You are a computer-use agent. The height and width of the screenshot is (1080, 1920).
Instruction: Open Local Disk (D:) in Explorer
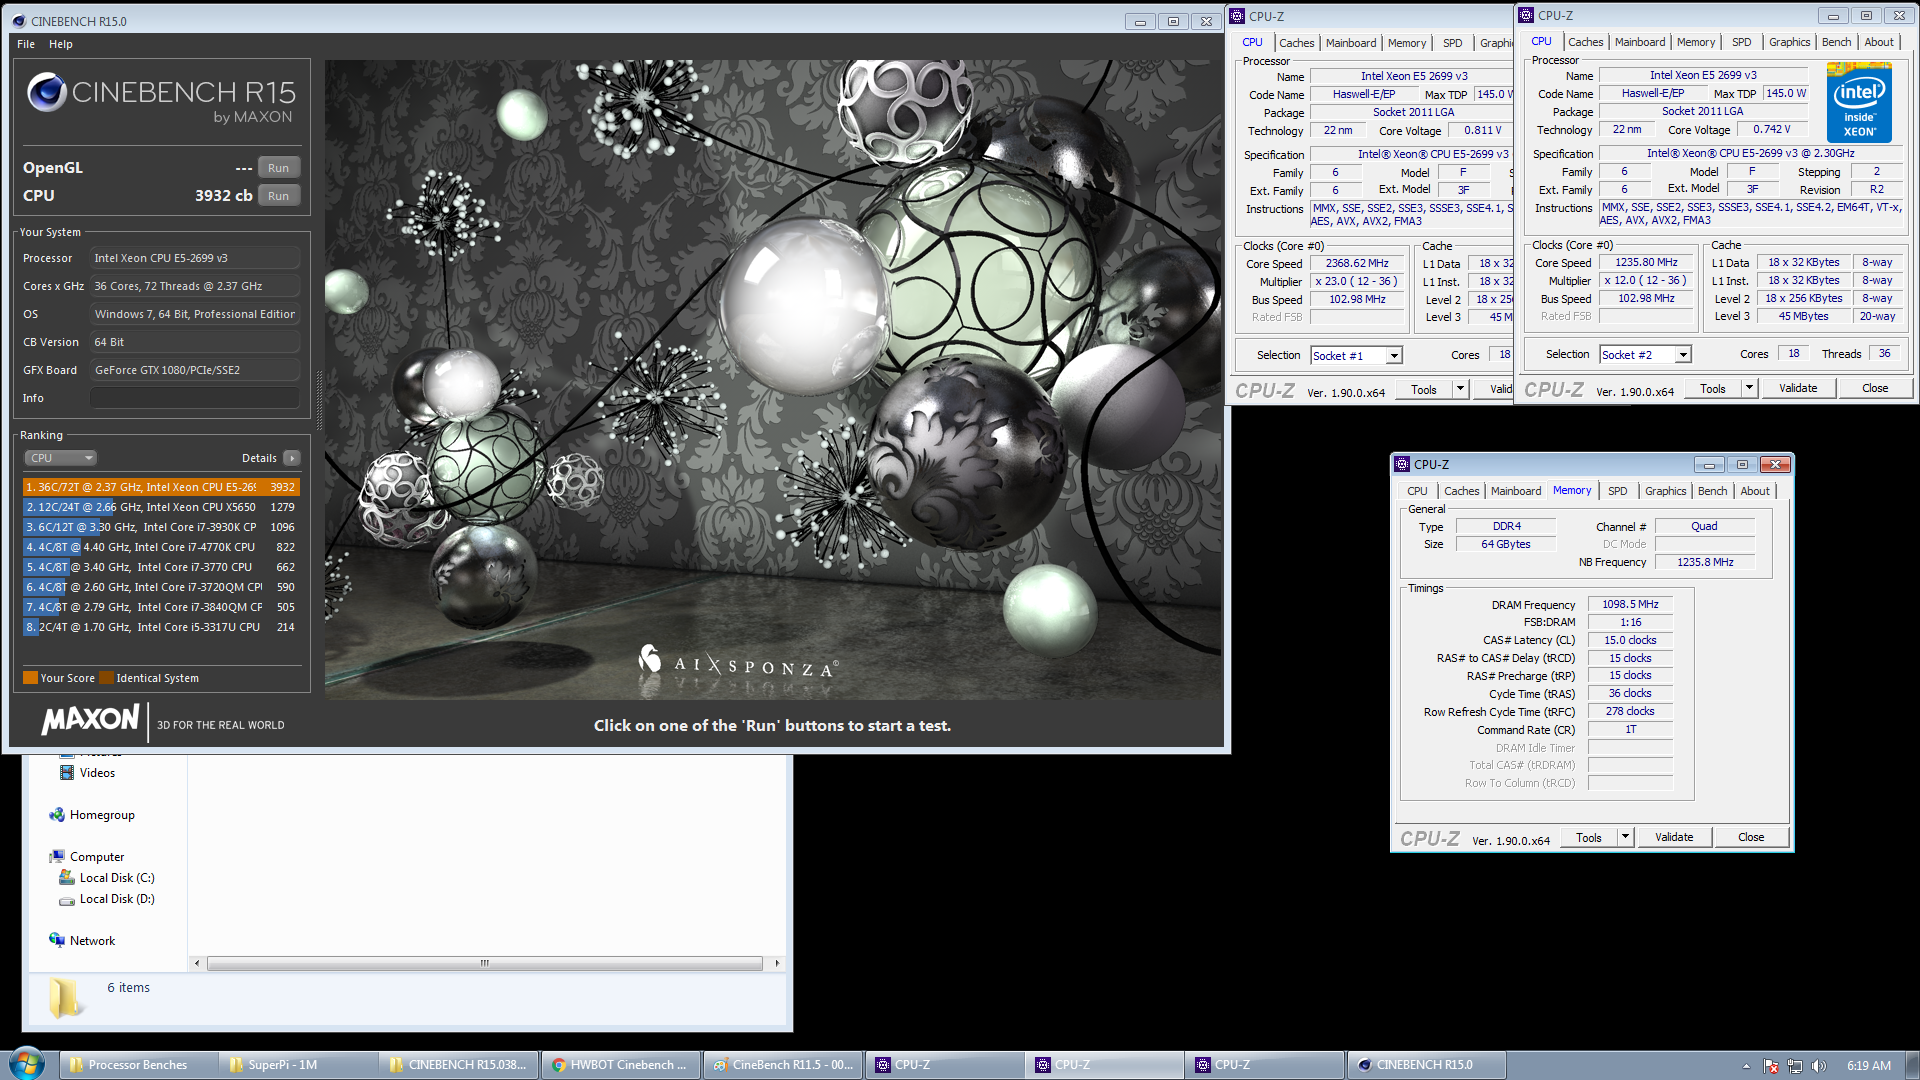(x=116, y=899)
